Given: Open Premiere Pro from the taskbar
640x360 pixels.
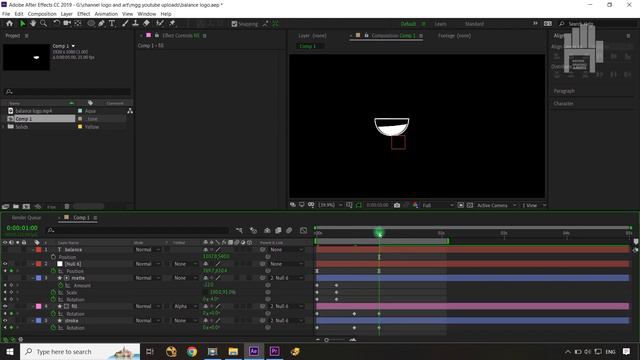Looking at the screenshot, I should point(274,351).
